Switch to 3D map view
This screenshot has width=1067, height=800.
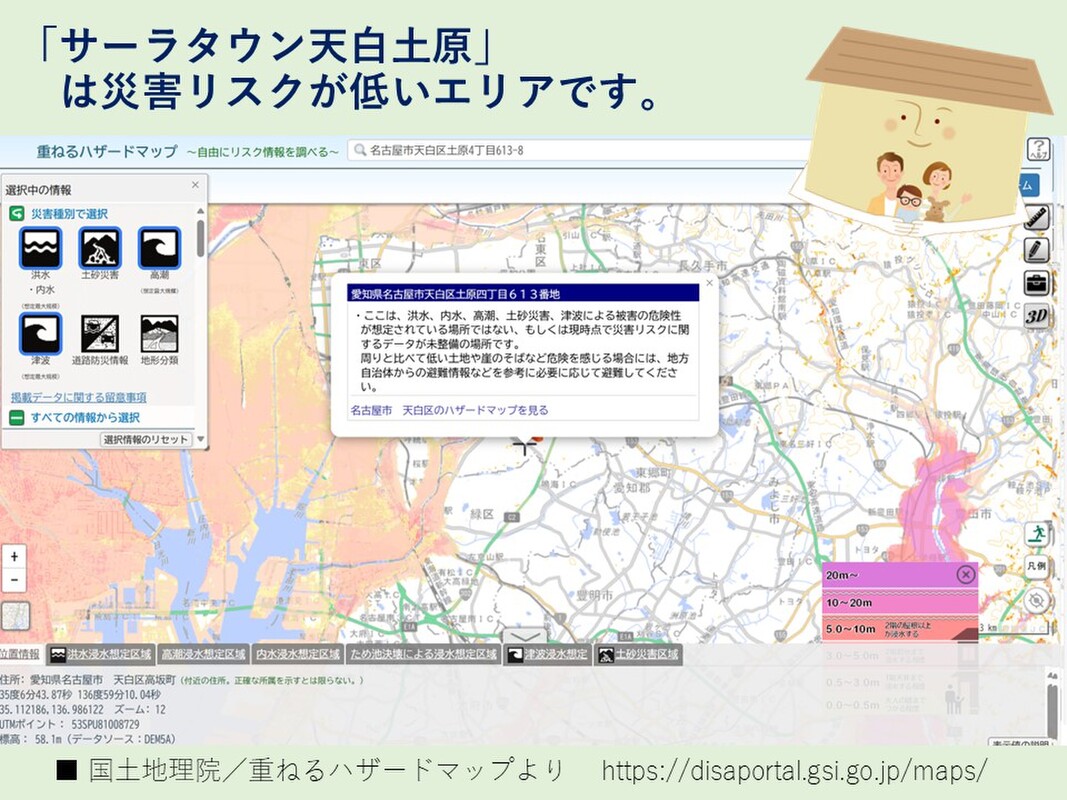[x=1037, y=317]
